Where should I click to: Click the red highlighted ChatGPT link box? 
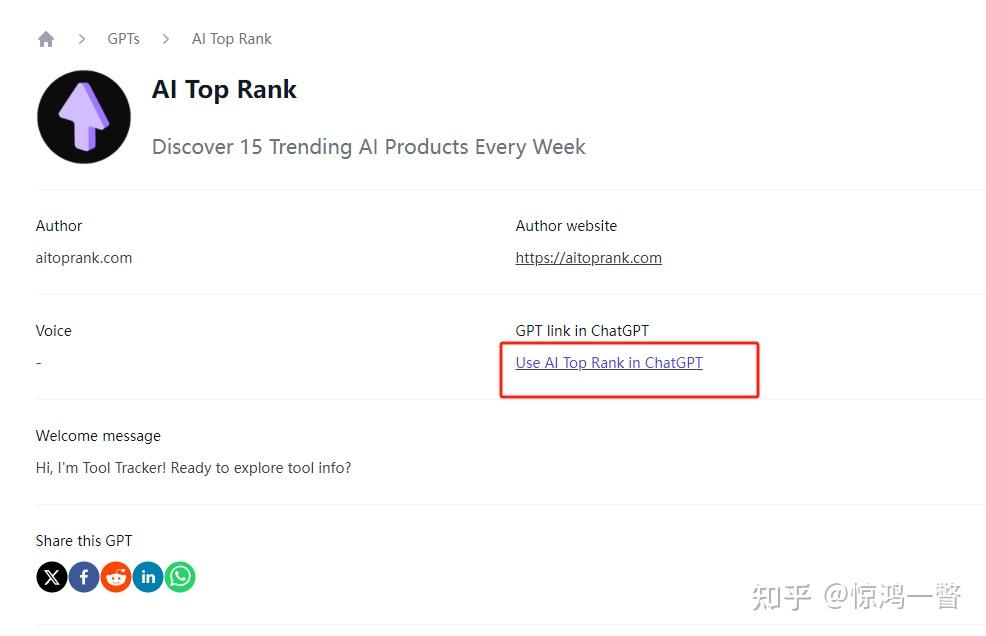point(629,369)
